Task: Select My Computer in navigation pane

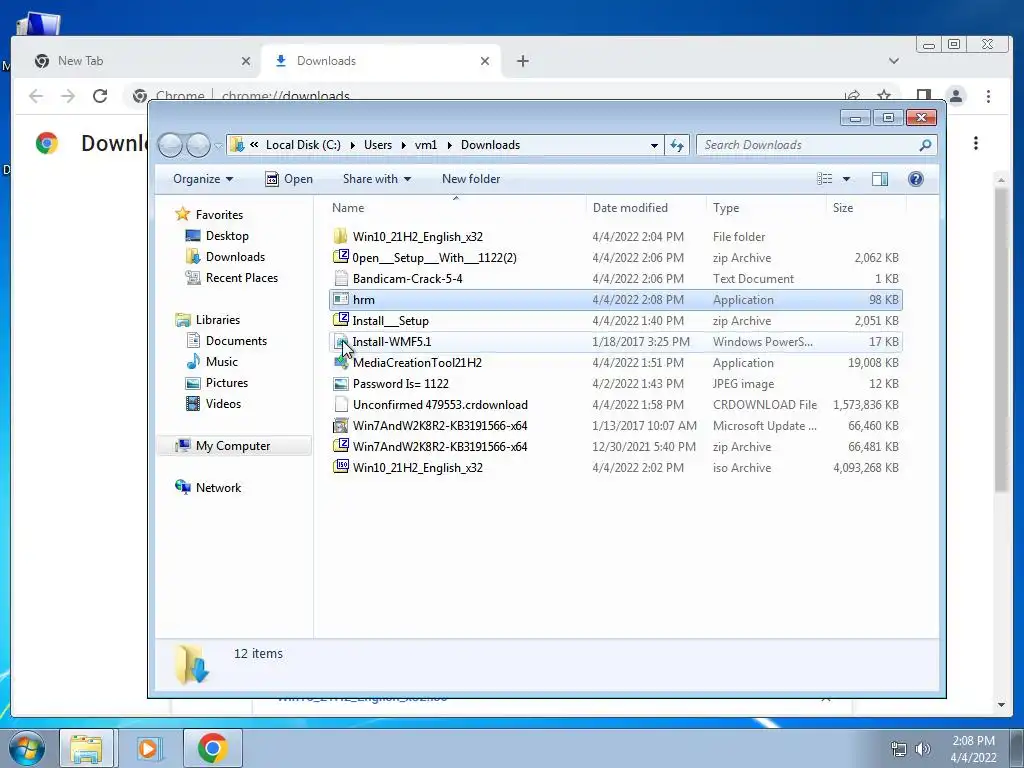Action: pyautogui.click(x=232, y=445)
